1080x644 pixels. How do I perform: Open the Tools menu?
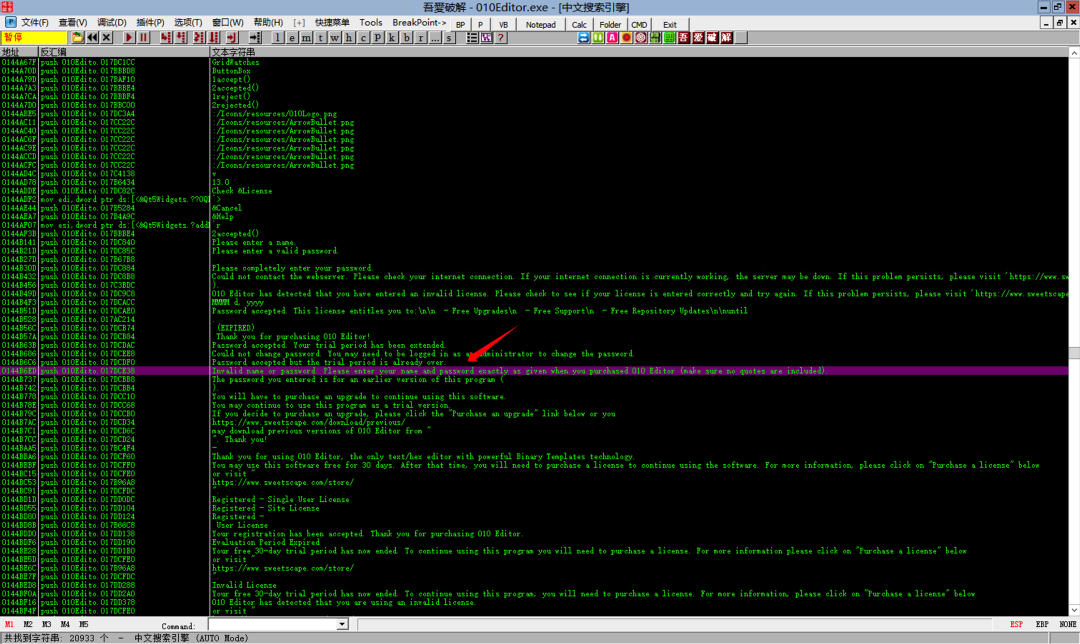point(371,23)
